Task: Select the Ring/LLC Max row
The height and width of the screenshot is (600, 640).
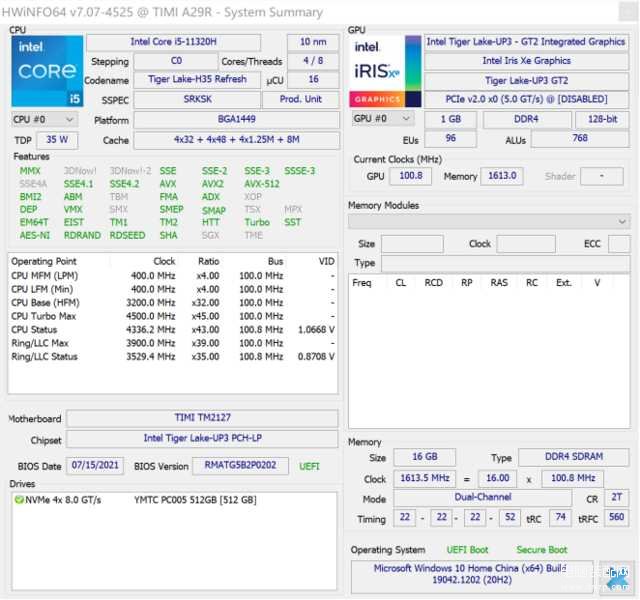Action: [x=173, y=343]
